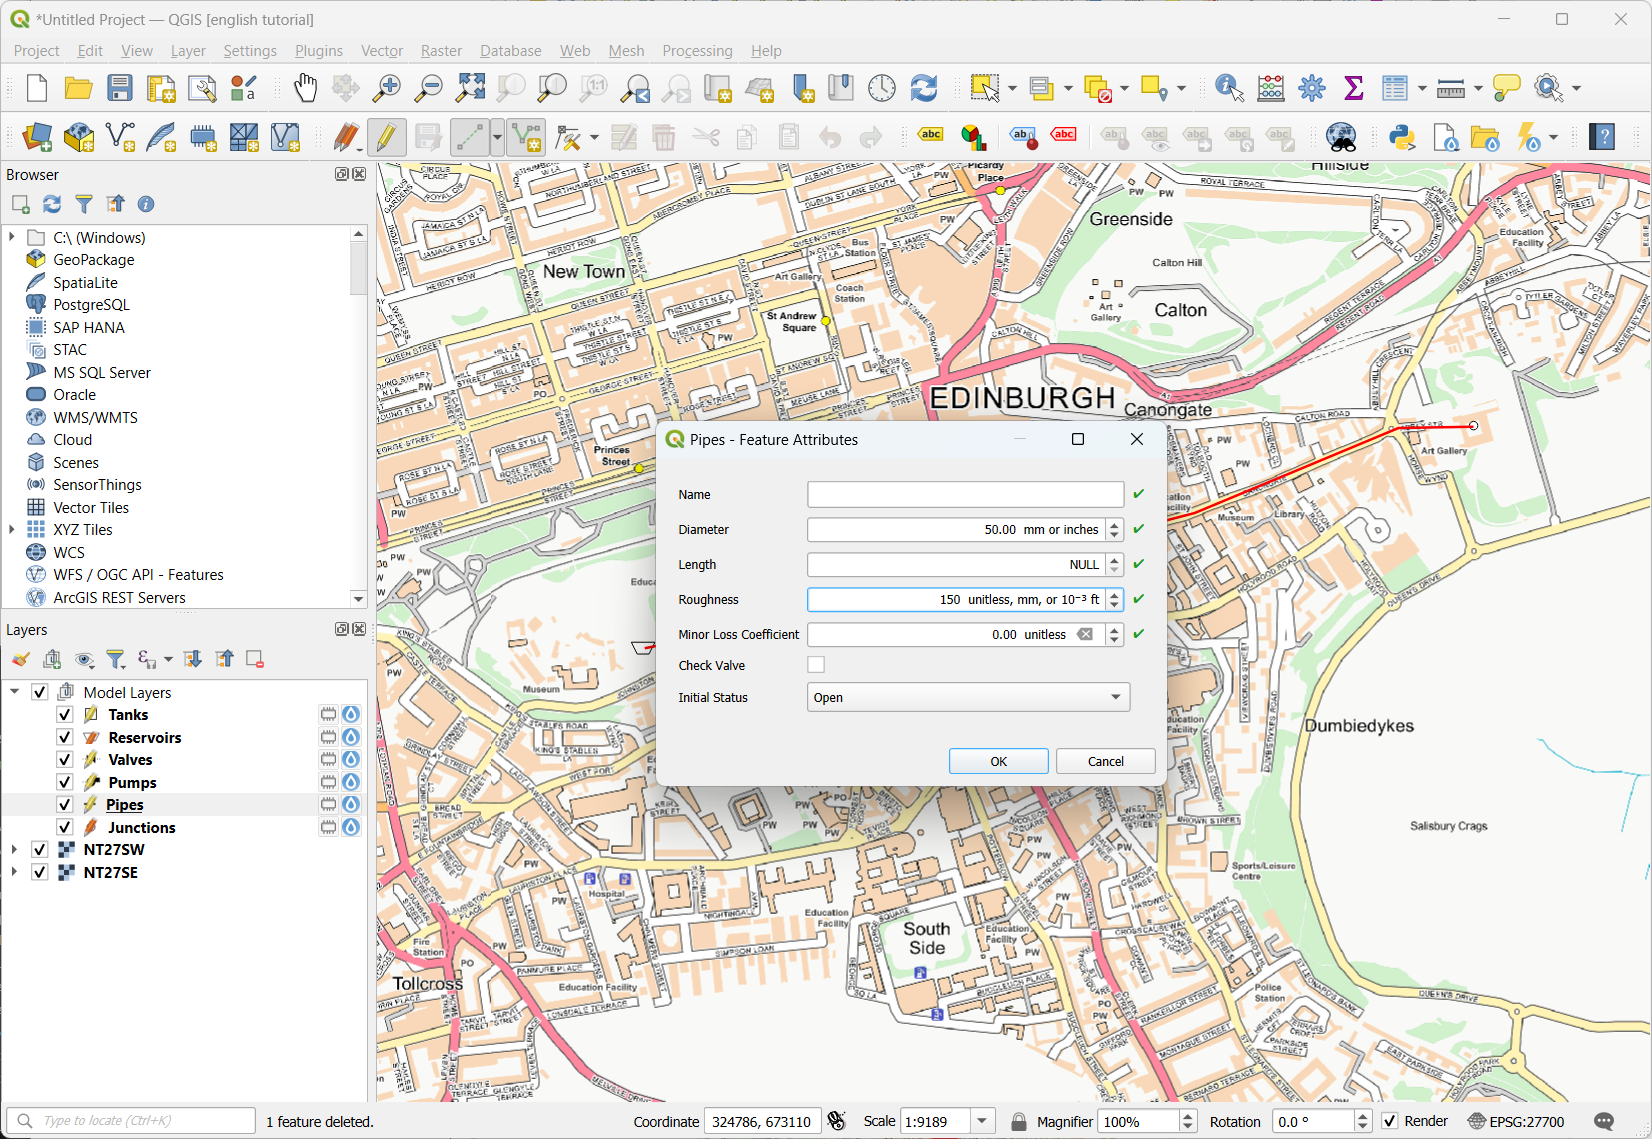Open the Initial Status dropdown

[x=967, y=697]
